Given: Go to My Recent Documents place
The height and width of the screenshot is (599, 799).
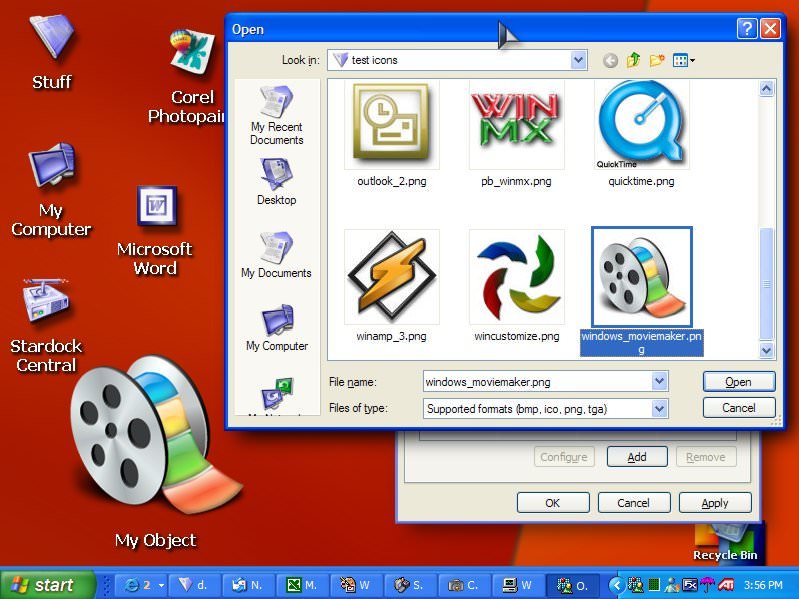Looking at the screenshot, I should tap(276, 116).
